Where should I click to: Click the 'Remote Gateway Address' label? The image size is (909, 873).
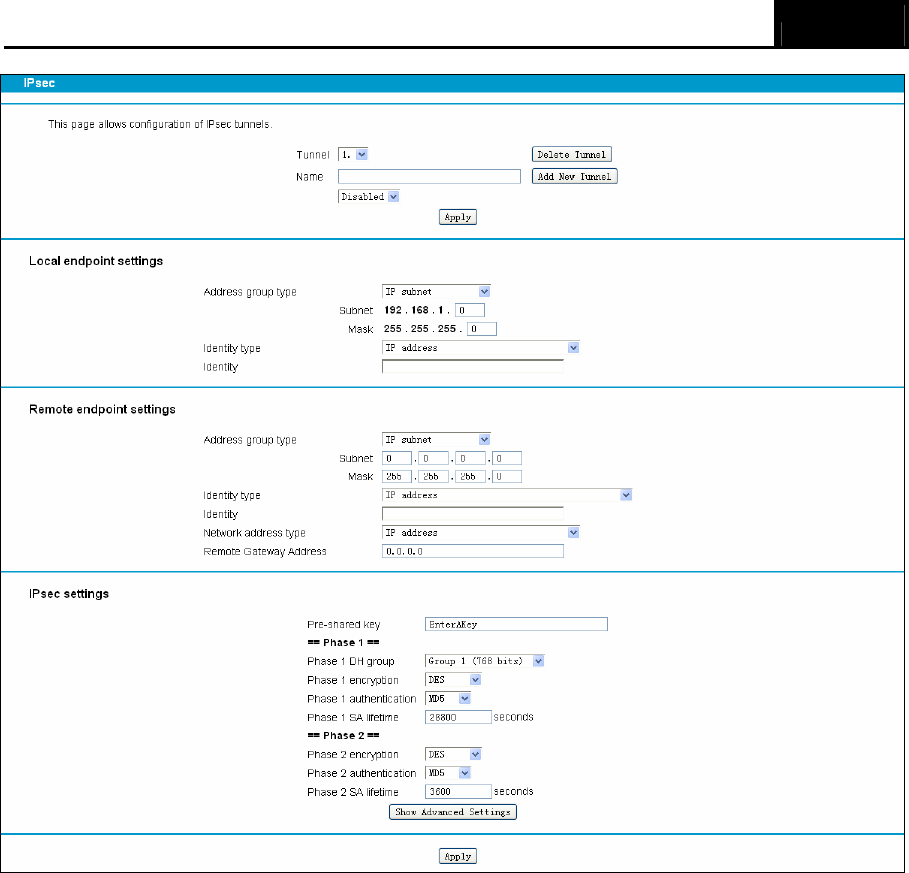[x=265, y=551]
